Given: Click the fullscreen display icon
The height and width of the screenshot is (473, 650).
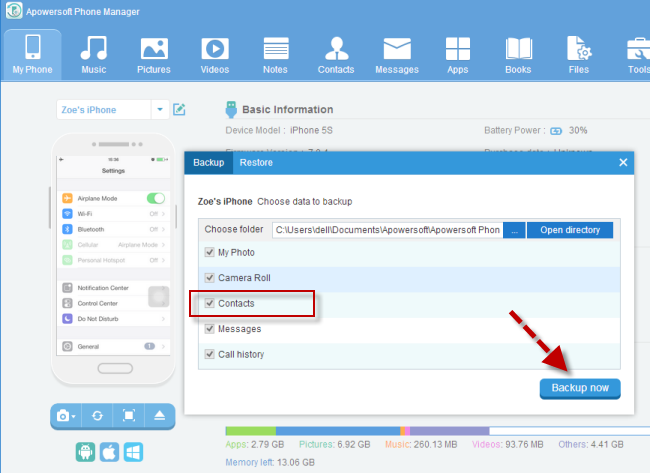Looking at the screenshot, I should [x=129, y=415].
